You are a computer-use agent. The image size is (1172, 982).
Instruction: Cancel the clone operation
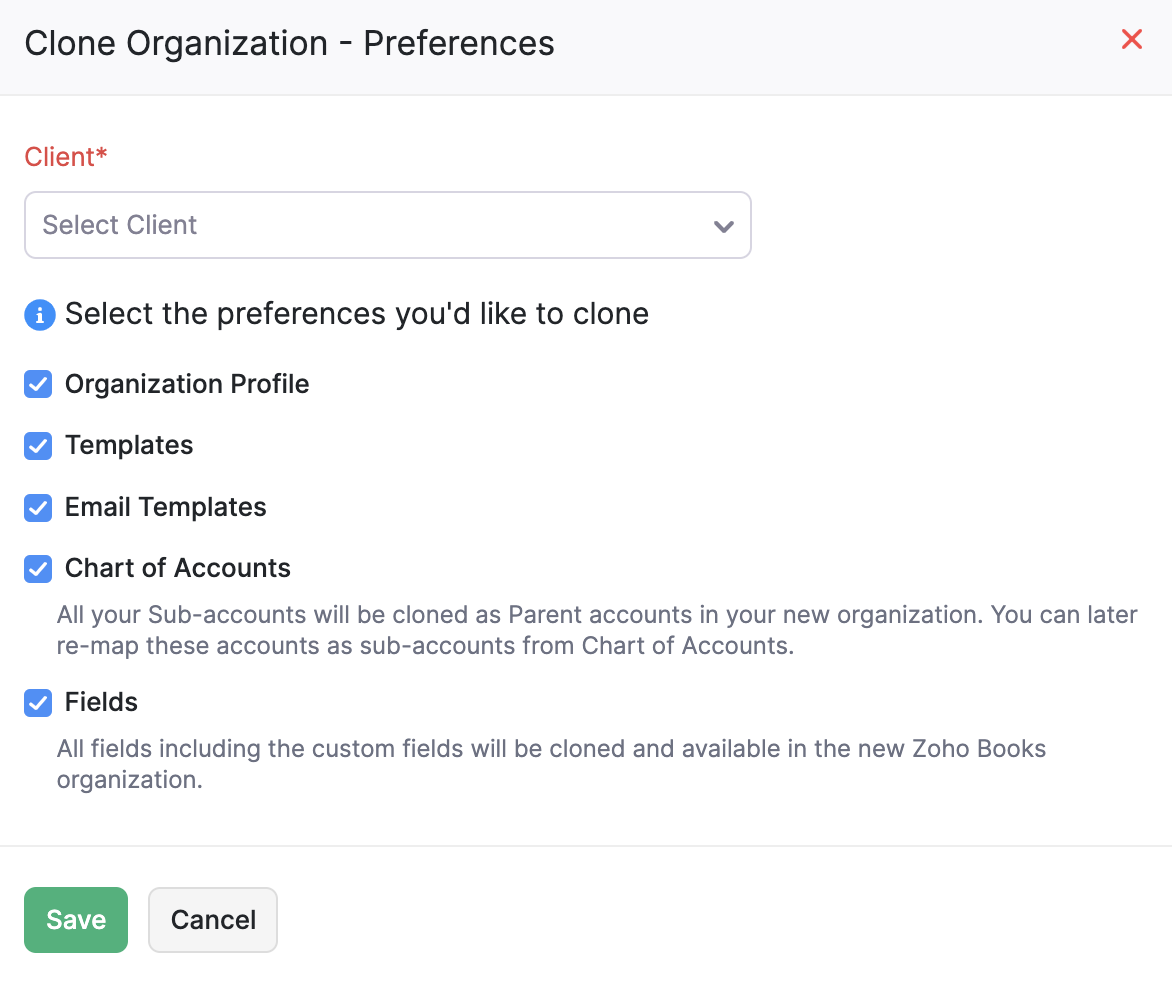(x=212, y=919)
